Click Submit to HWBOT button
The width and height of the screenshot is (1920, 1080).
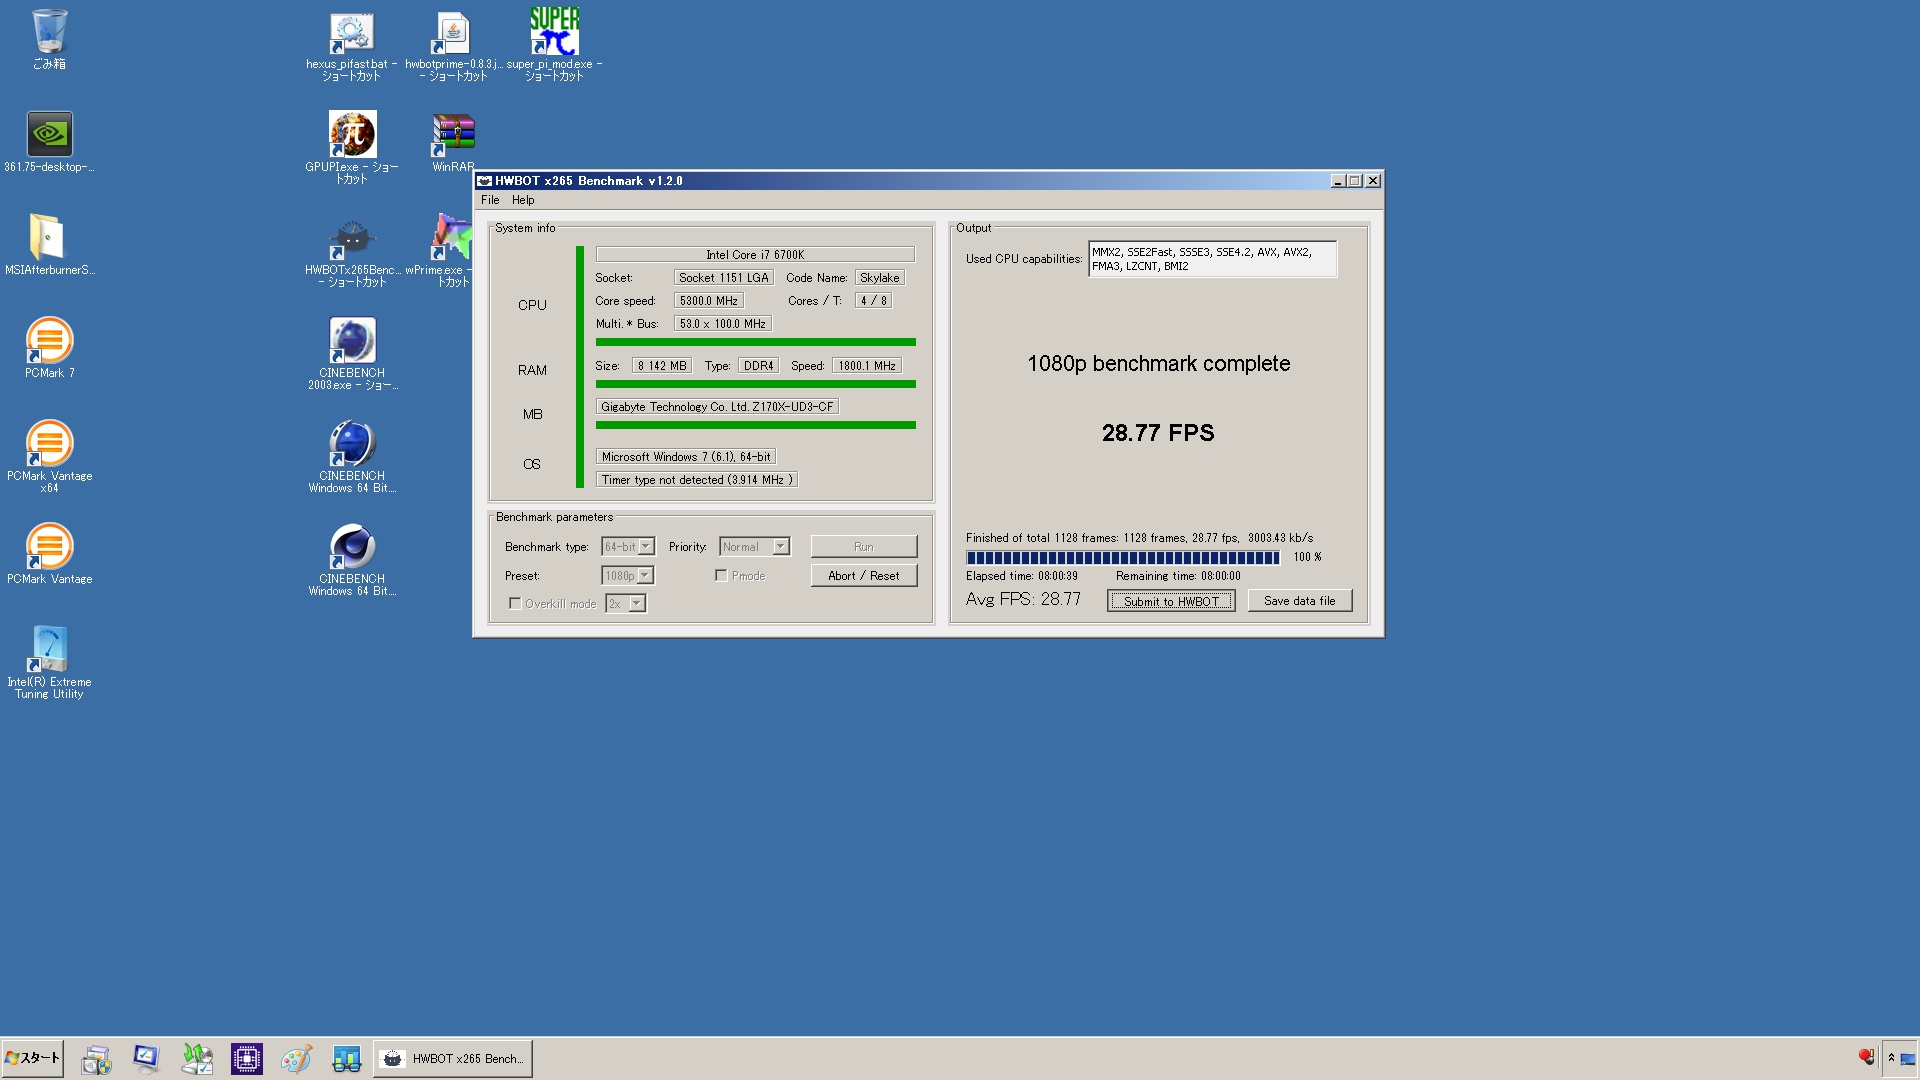1171,601
